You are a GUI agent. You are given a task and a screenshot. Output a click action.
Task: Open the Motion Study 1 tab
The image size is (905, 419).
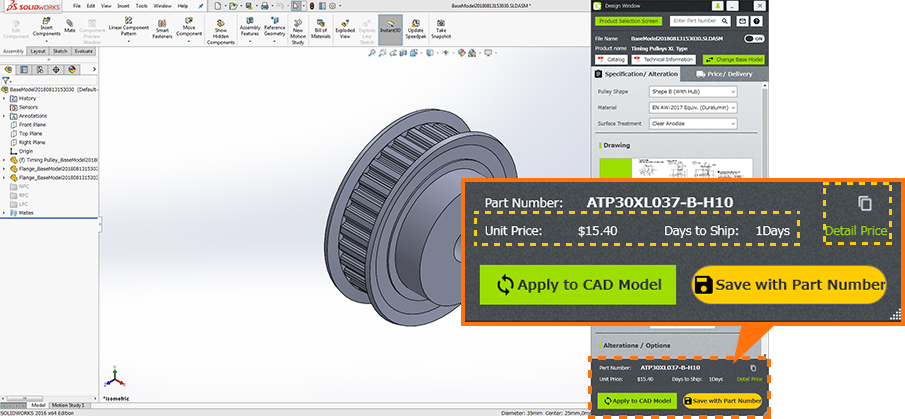70,405
